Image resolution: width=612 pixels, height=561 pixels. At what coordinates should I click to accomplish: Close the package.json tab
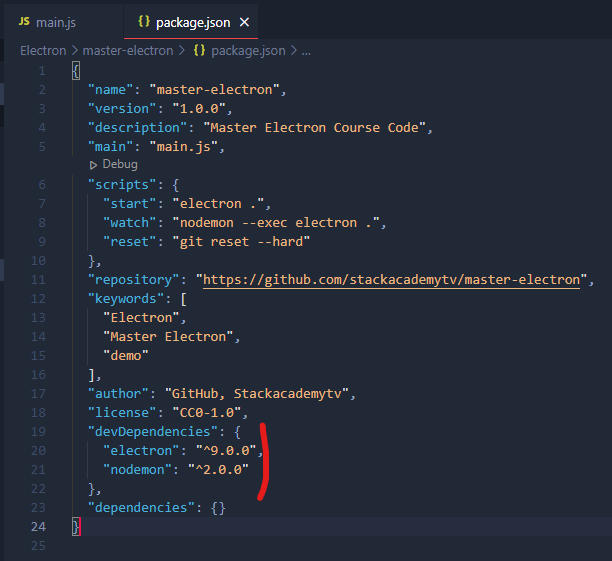click(244, 22)
